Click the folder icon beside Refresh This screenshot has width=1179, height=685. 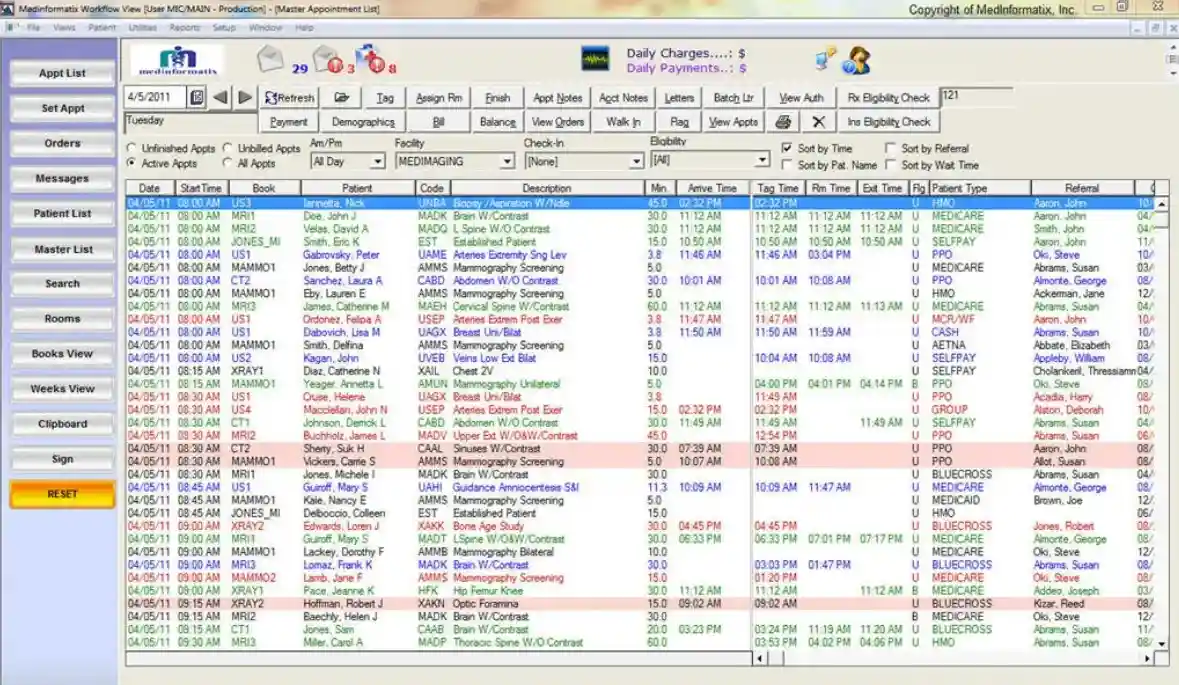341,98
